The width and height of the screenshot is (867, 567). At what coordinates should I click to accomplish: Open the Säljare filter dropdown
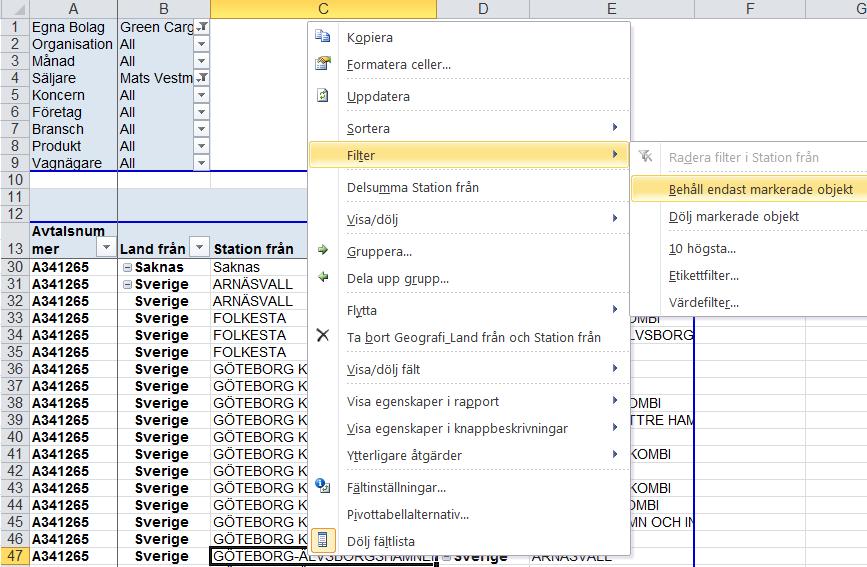pyautogui.click(x=202, y=78)
